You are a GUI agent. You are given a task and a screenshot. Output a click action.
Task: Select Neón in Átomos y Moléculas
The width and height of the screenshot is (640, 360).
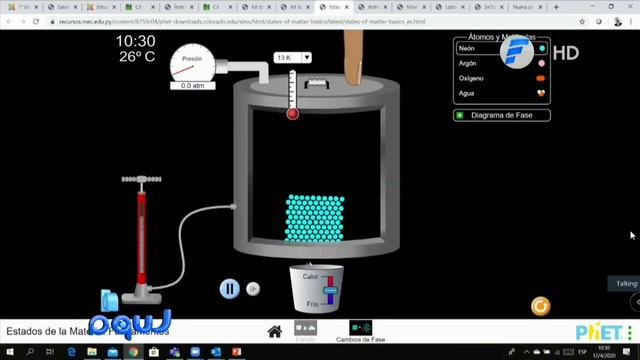coord(502,48)
